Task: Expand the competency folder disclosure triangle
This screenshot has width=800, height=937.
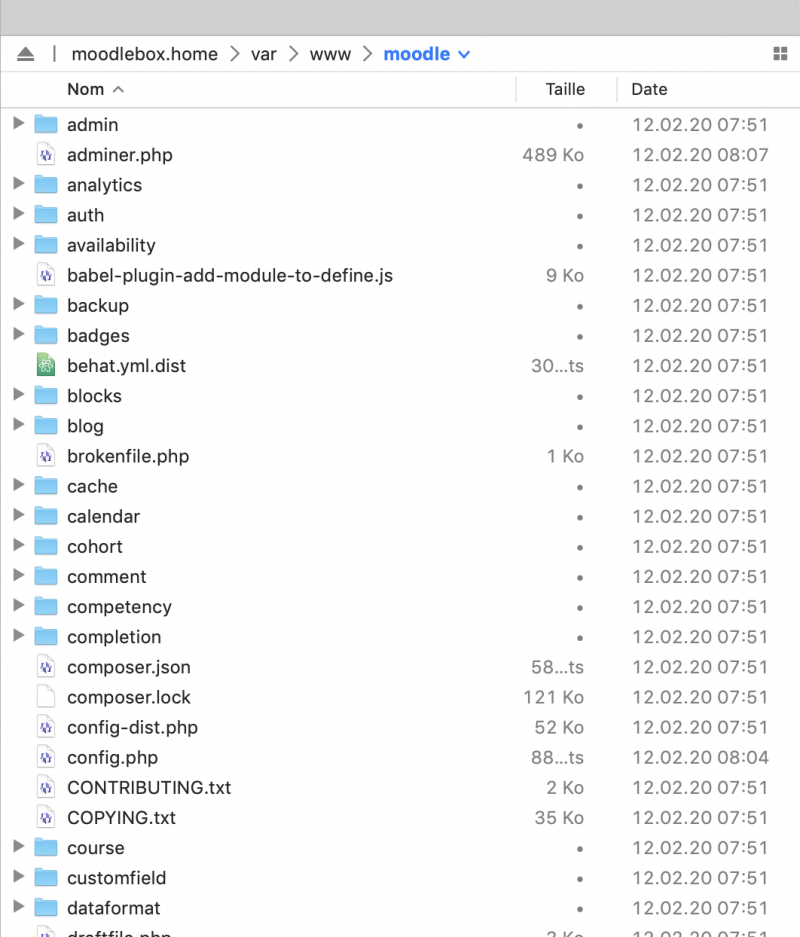Action: point(19,605)
